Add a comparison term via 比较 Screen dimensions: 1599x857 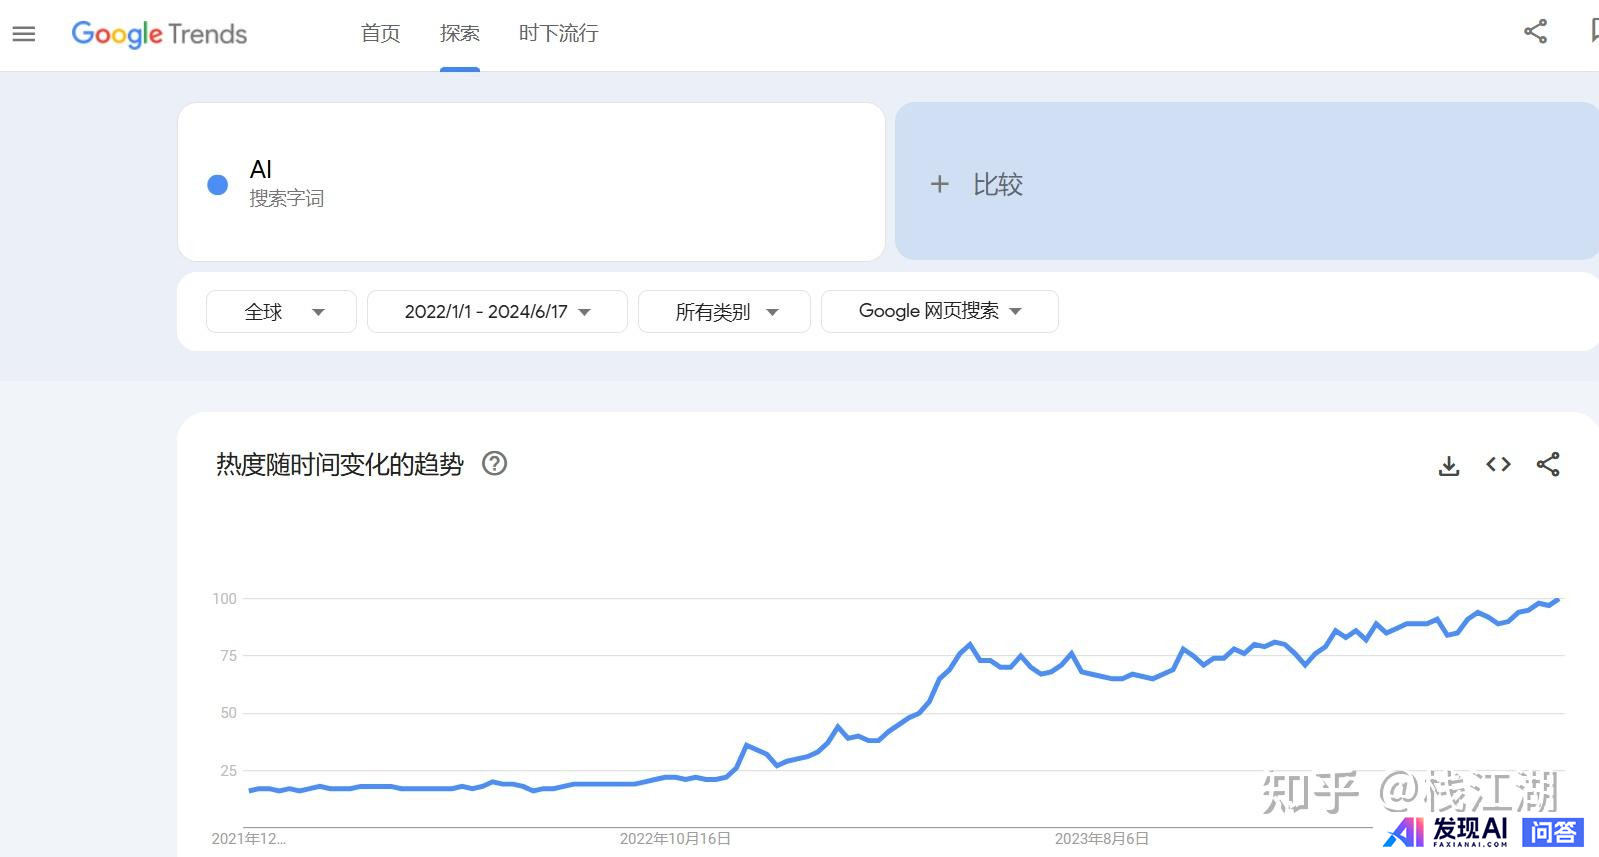click(x=1246, y=181)
